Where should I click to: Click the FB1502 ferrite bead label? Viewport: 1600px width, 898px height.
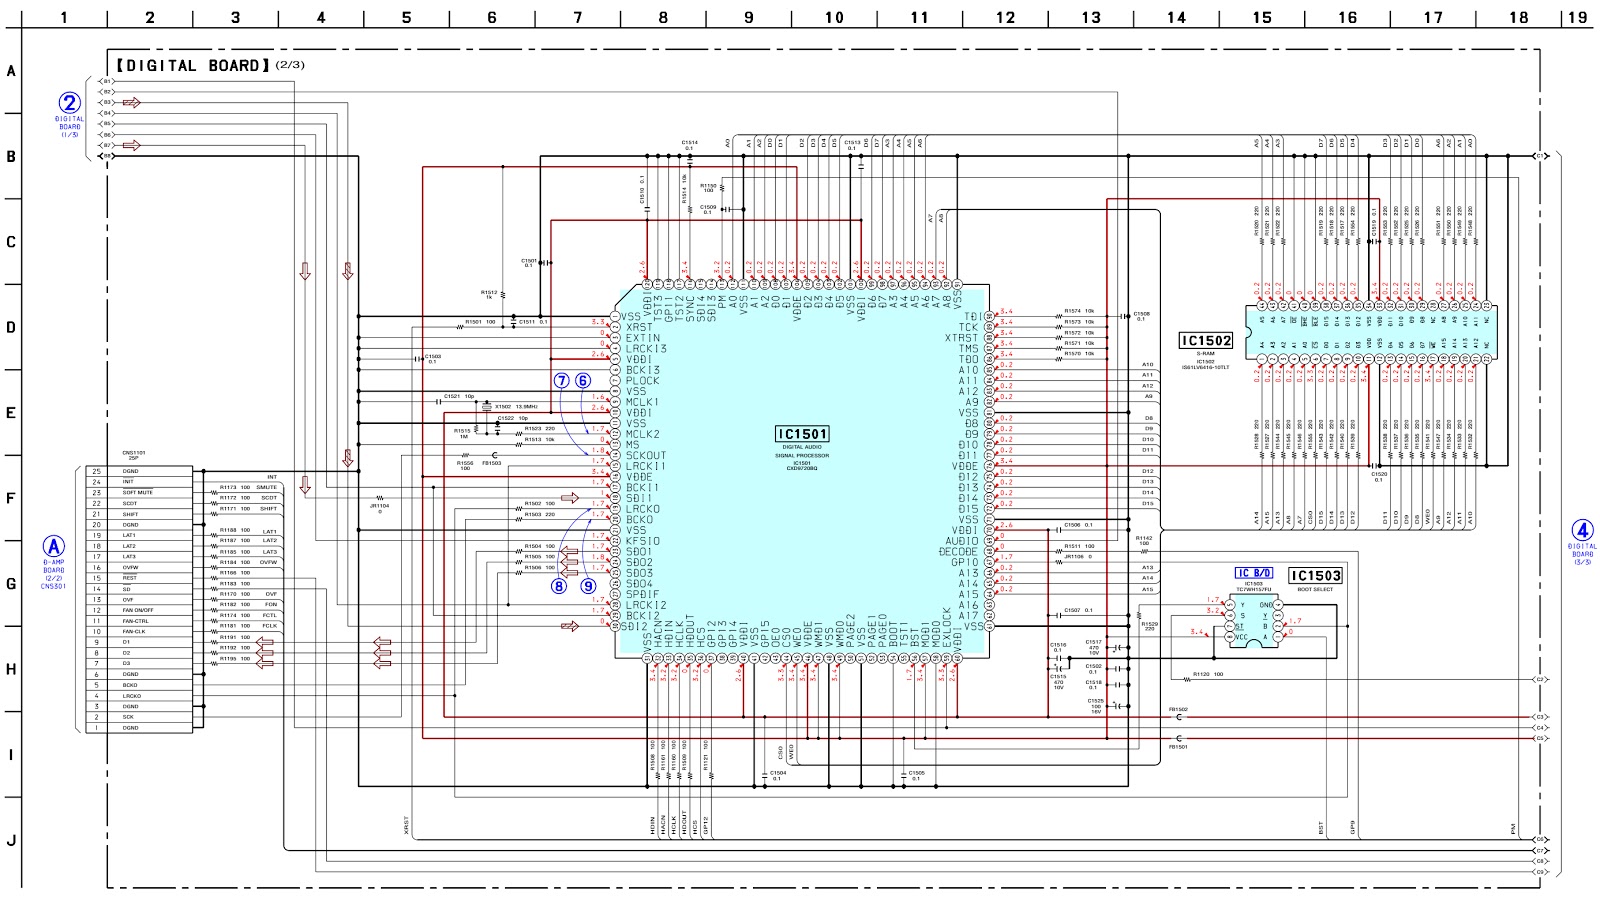click(x=1178, y=709)
